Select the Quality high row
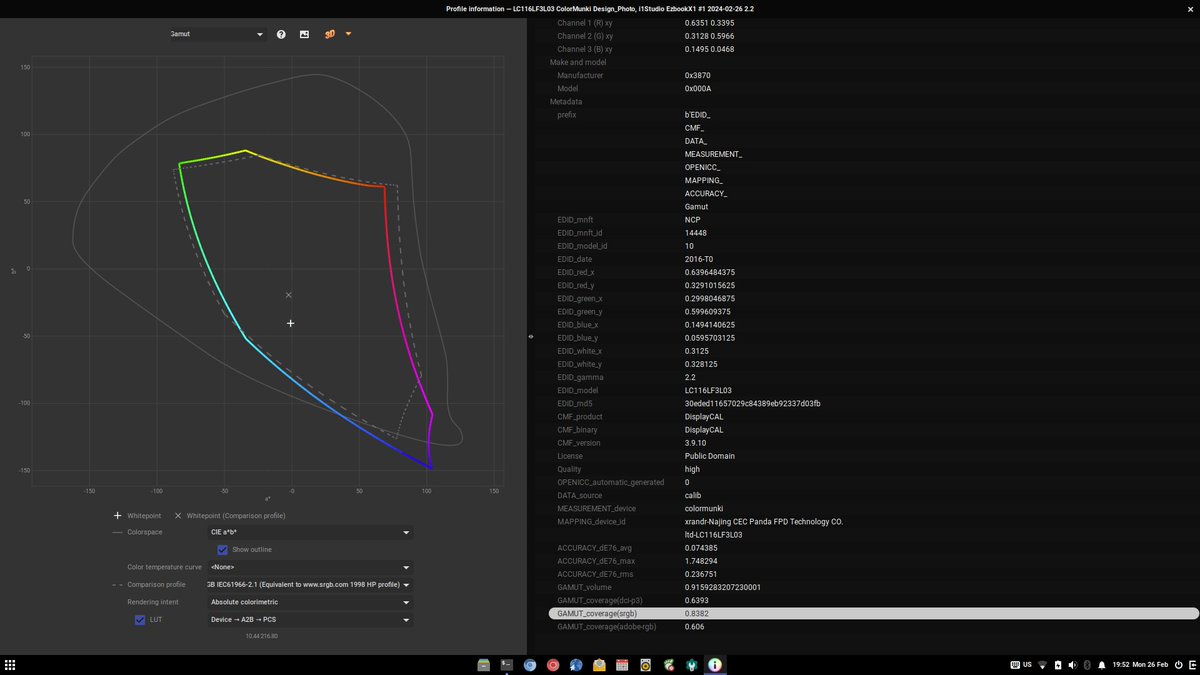Viewport: 1200px width, 675px height. [873, 469]
